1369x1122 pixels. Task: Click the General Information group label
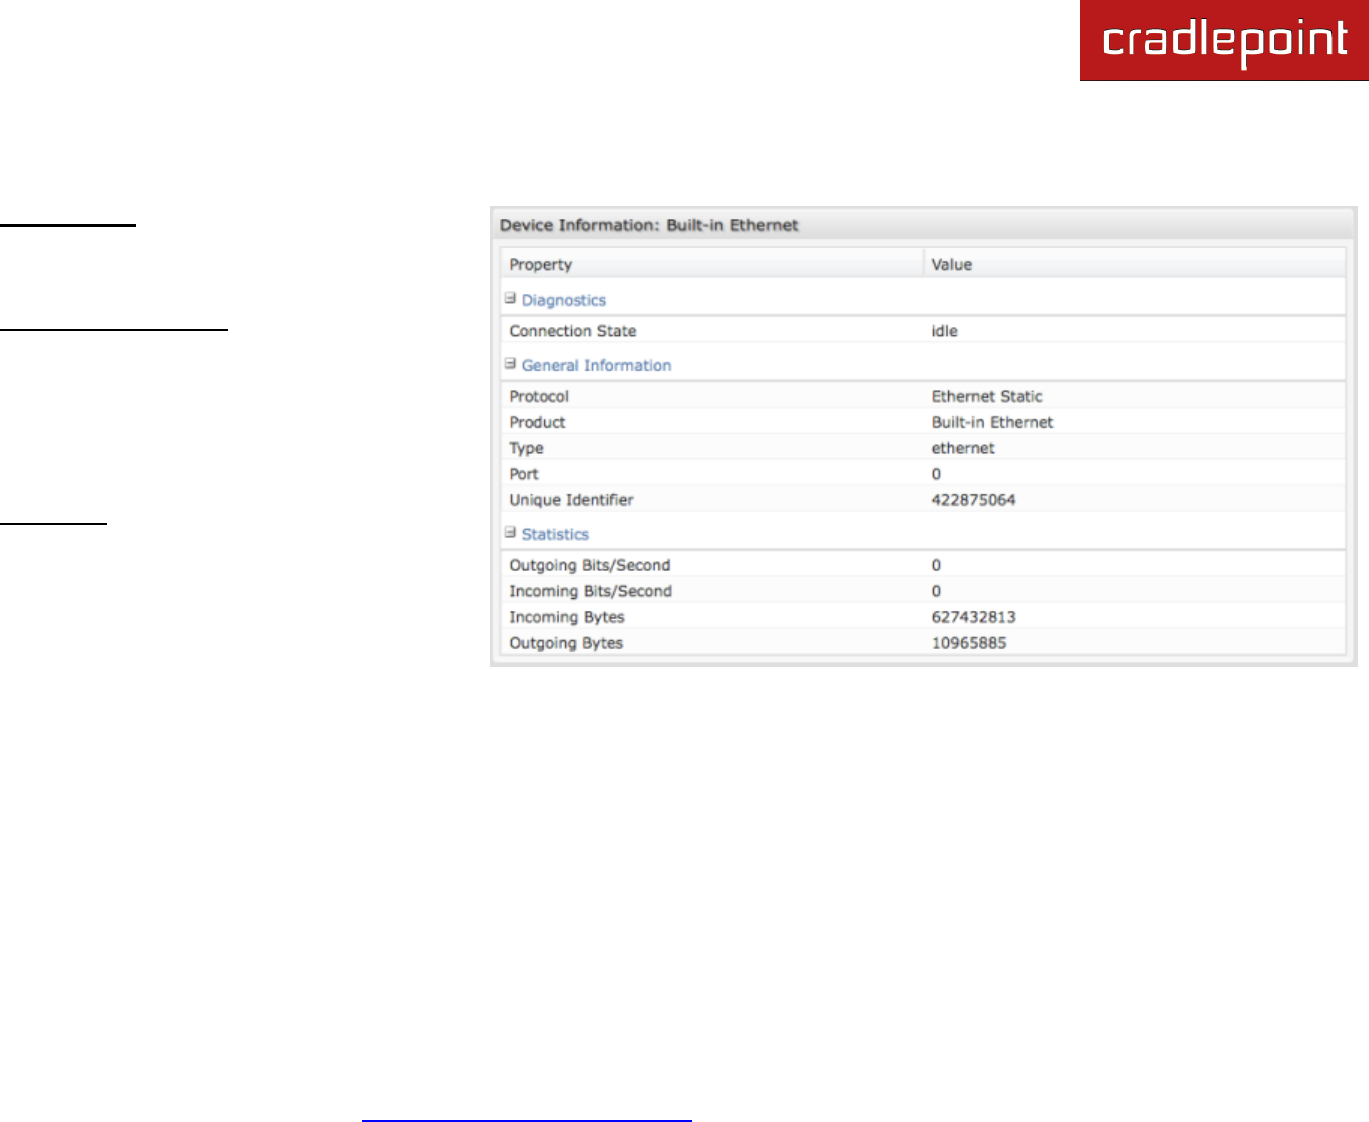click(596, 365)
